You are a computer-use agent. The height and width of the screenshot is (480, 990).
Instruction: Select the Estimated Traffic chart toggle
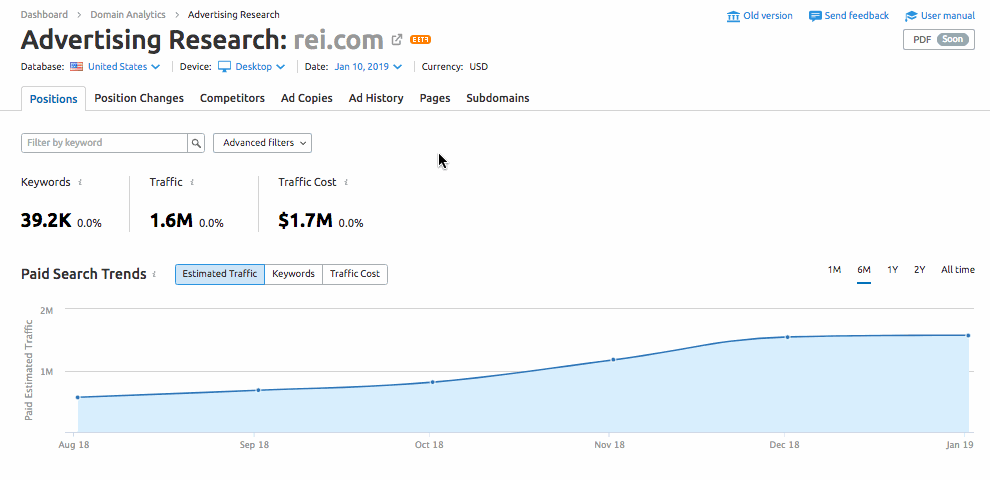220,274
